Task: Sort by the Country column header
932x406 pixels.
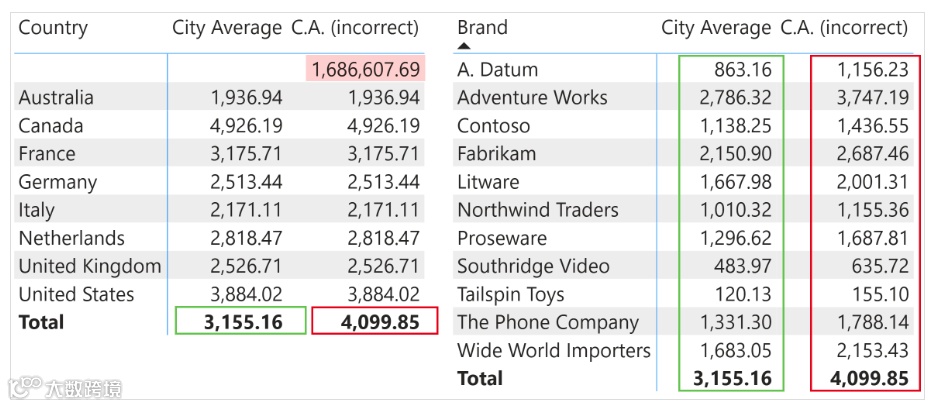Action: (53, 28)
